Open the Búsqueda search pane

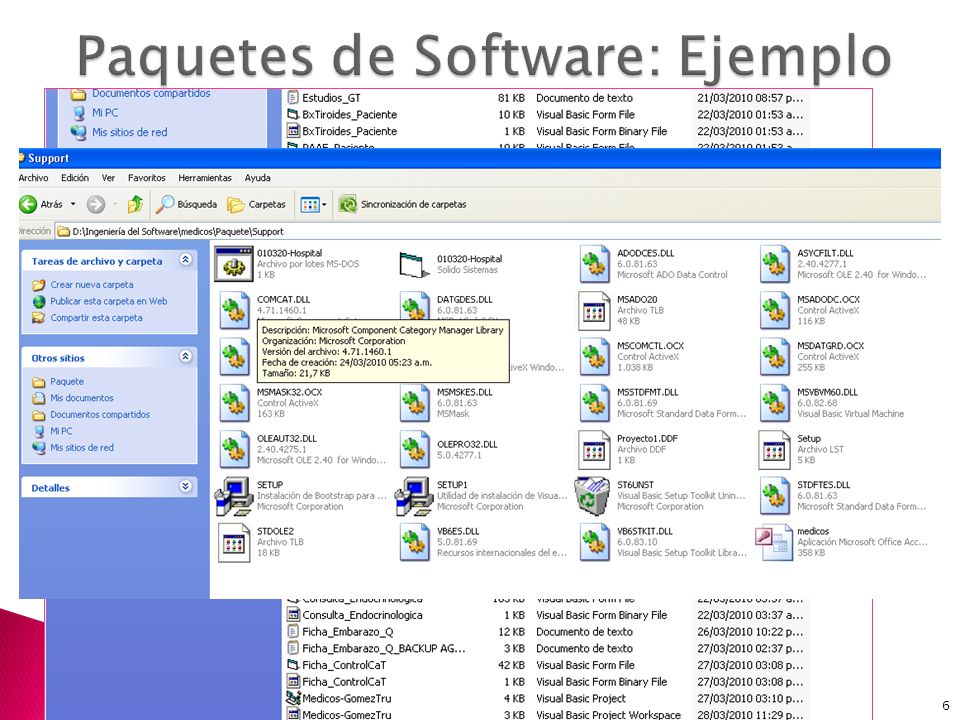pos(186,204)
